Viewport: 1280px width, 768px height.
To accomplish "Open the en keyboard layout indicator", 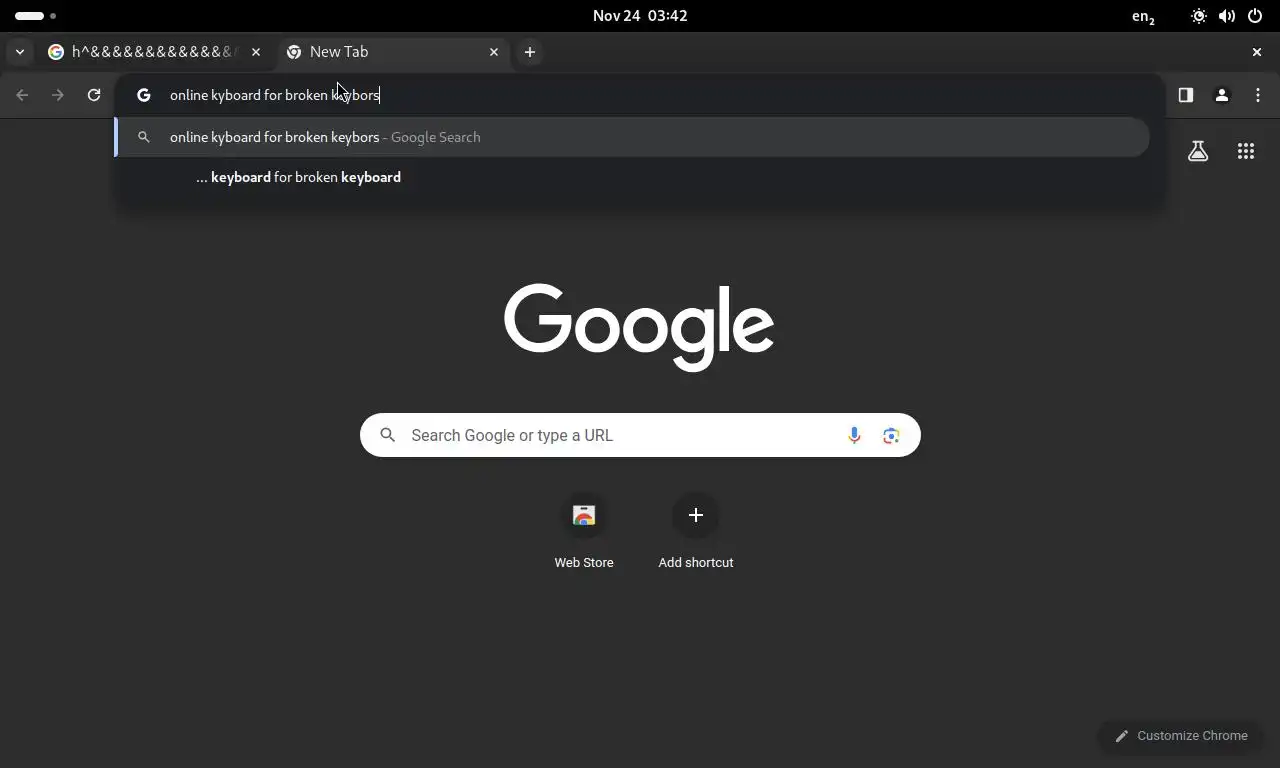I will (x=1143, y=16).
